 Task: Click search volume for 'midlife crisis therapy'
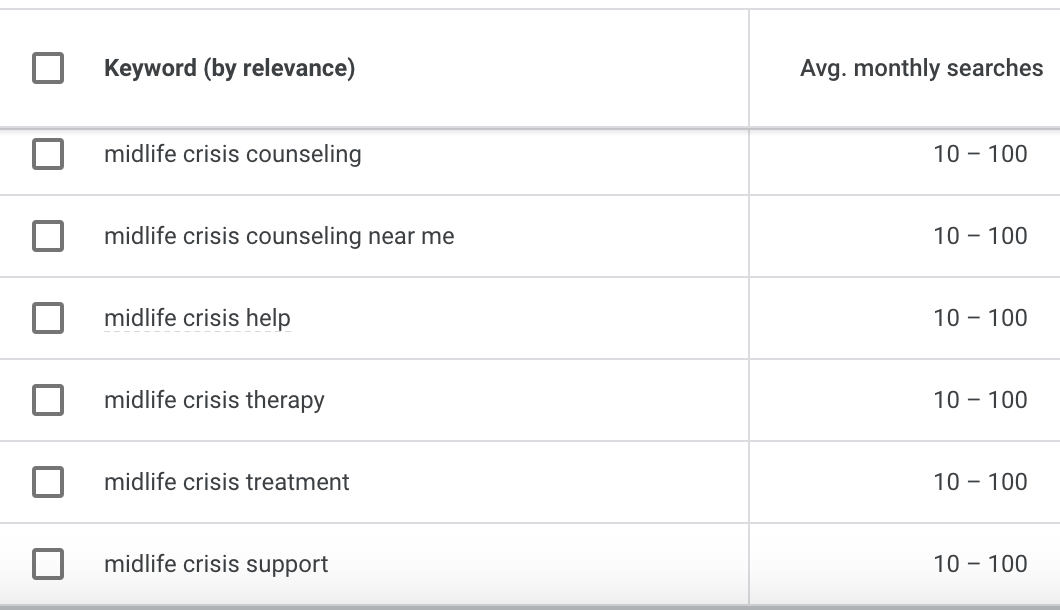980,400
